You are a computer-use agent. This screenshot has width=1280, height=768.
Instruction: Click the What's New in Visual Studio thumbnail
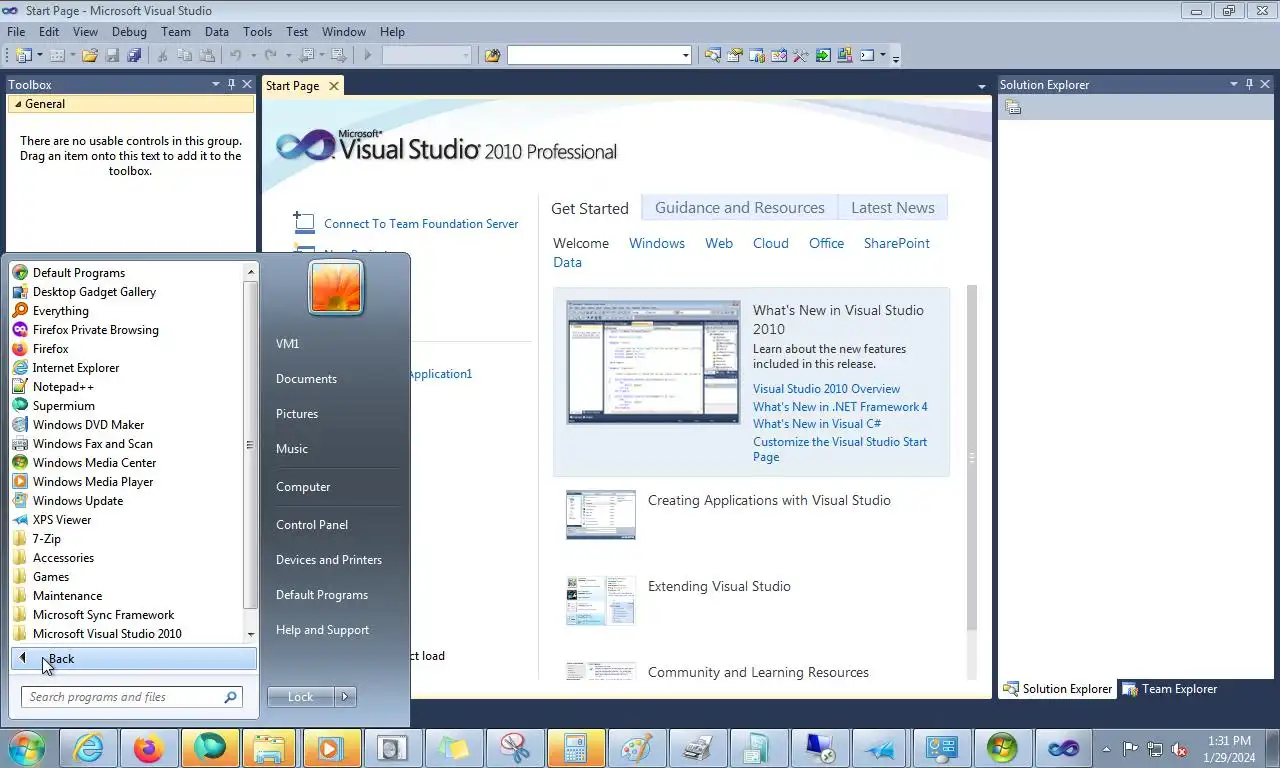(x=654, y=362)
